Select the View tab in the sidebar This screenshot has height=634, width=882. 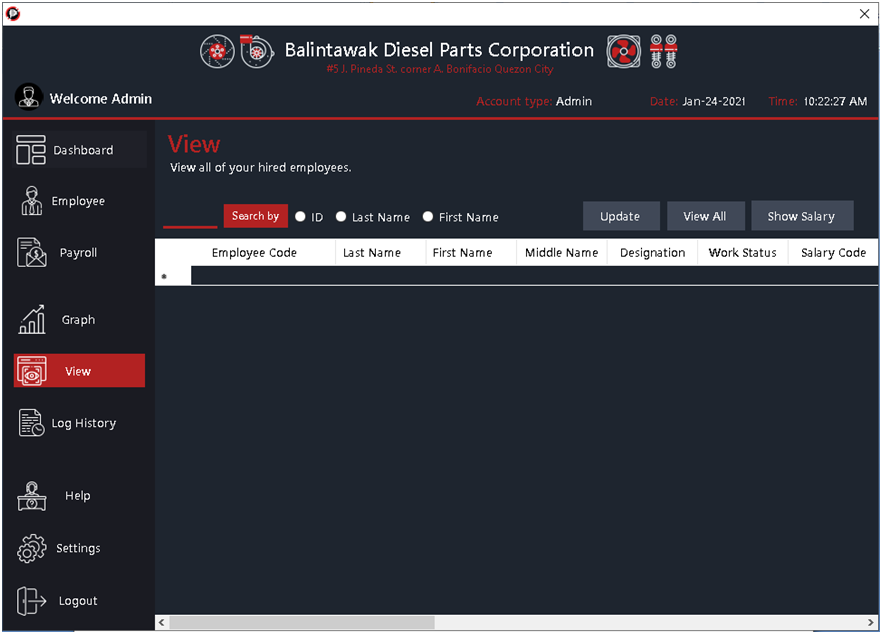pyautogui.click(x=78, y=370)
